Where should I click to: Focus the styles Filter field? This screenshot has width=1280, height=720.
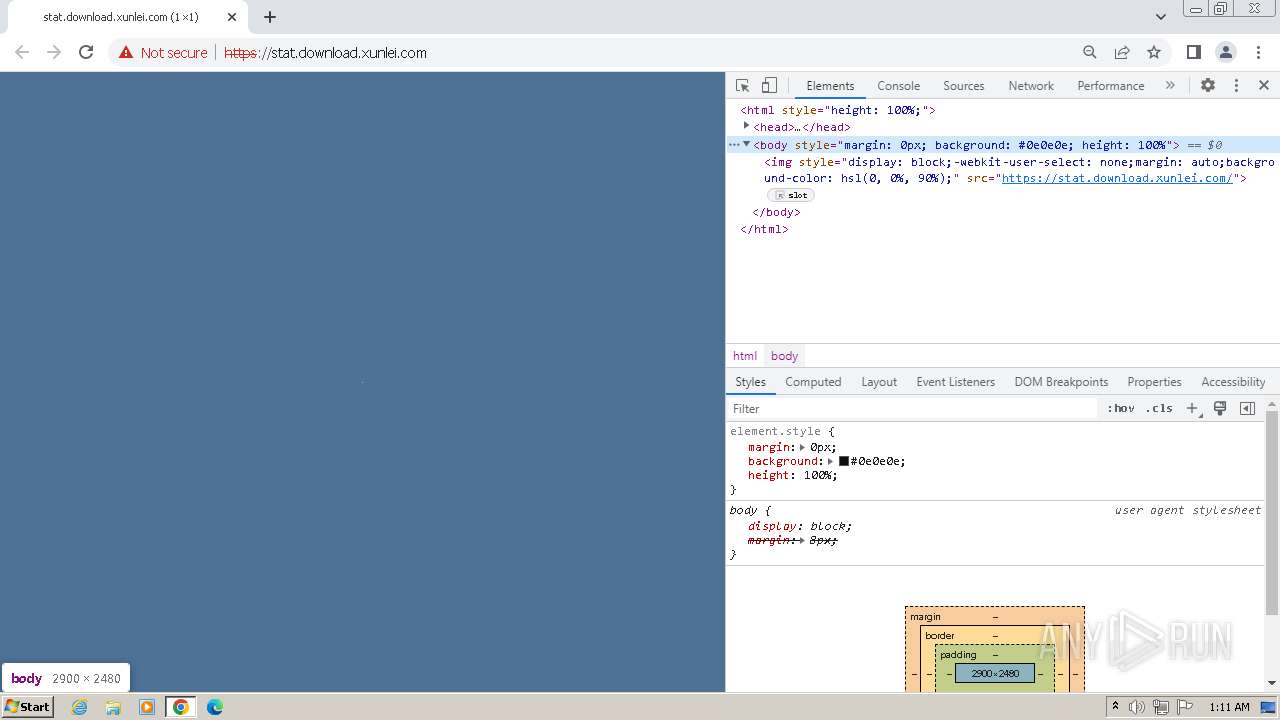913,408
